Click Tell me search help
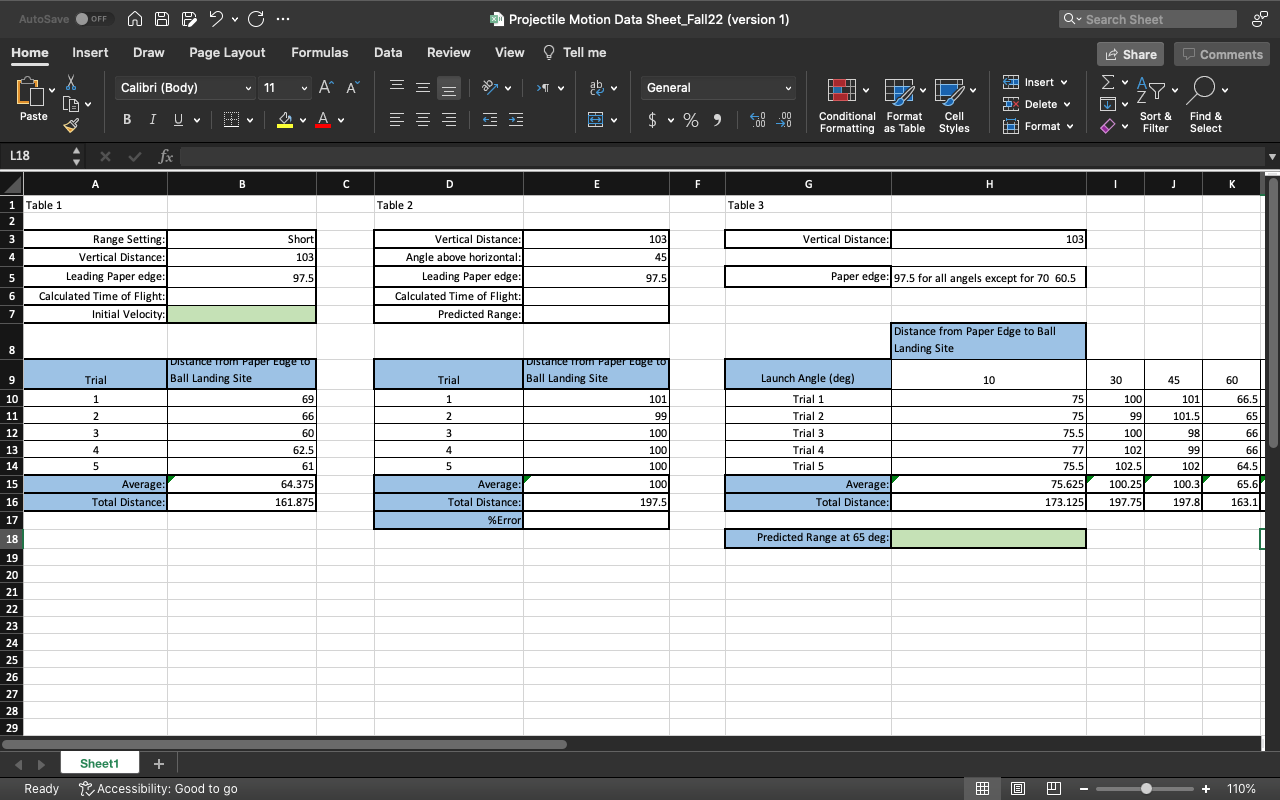Screen dimensions: 1280x800 575,52
